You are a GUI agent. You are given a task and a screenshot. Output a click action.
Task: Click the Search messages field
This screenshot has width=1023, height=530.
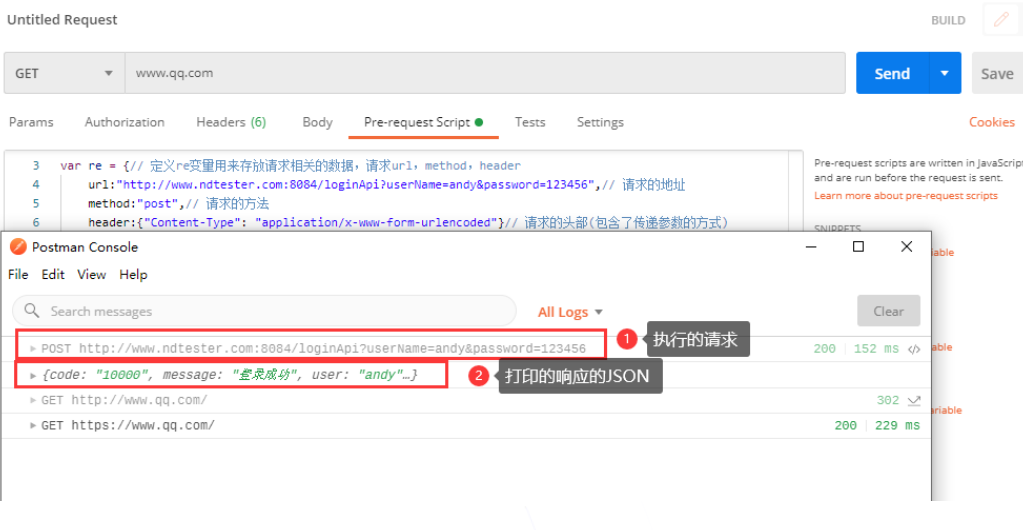[x=264, y=311]
